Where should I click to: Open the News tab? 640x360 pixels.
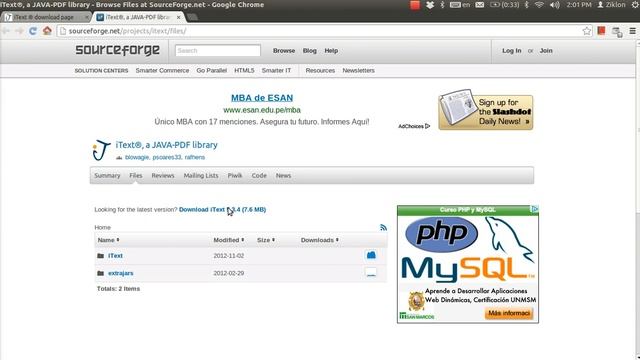pos(283,176)
